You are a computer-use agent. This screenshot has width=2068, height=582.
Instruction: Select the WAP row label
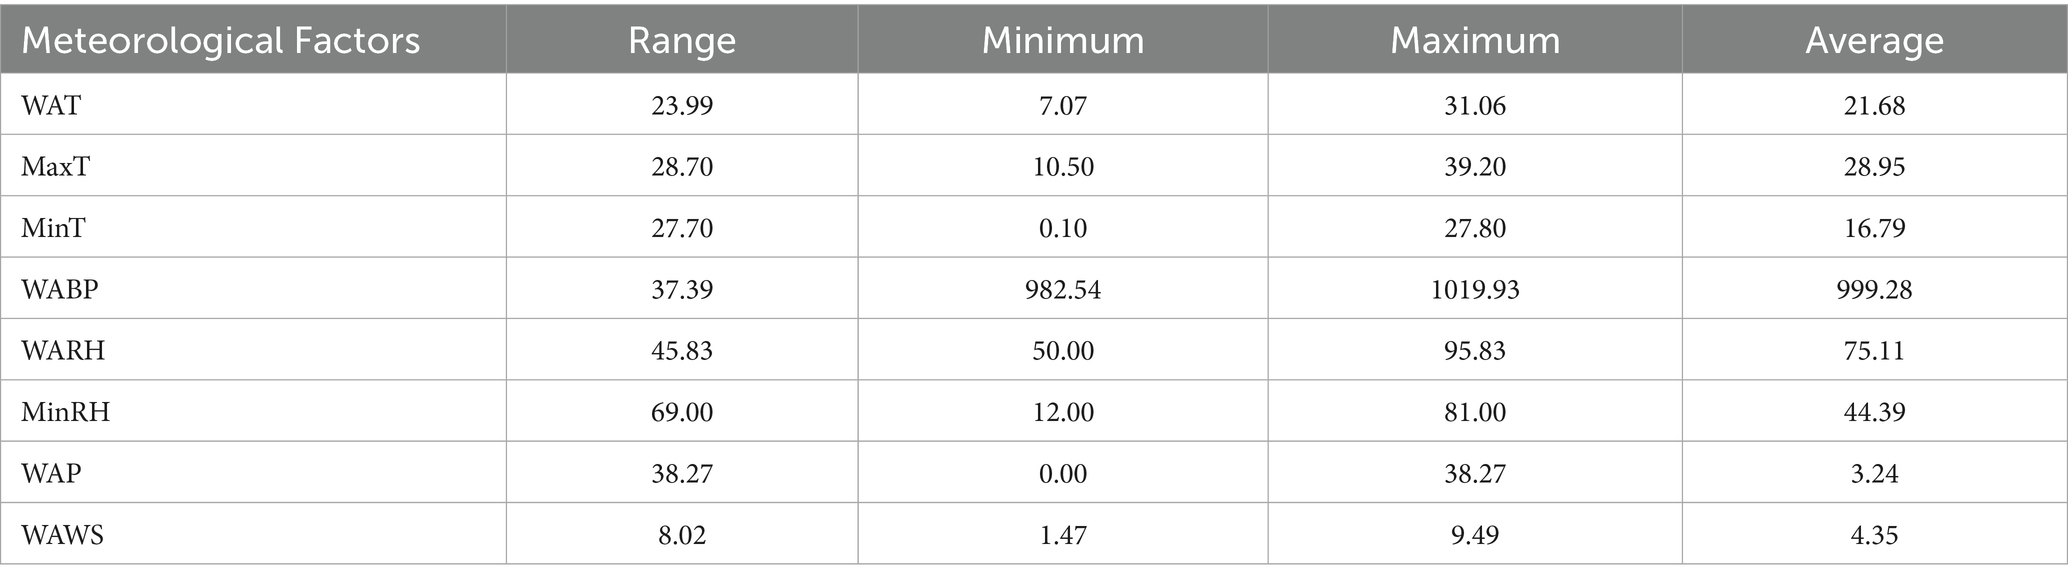[51, 473]
